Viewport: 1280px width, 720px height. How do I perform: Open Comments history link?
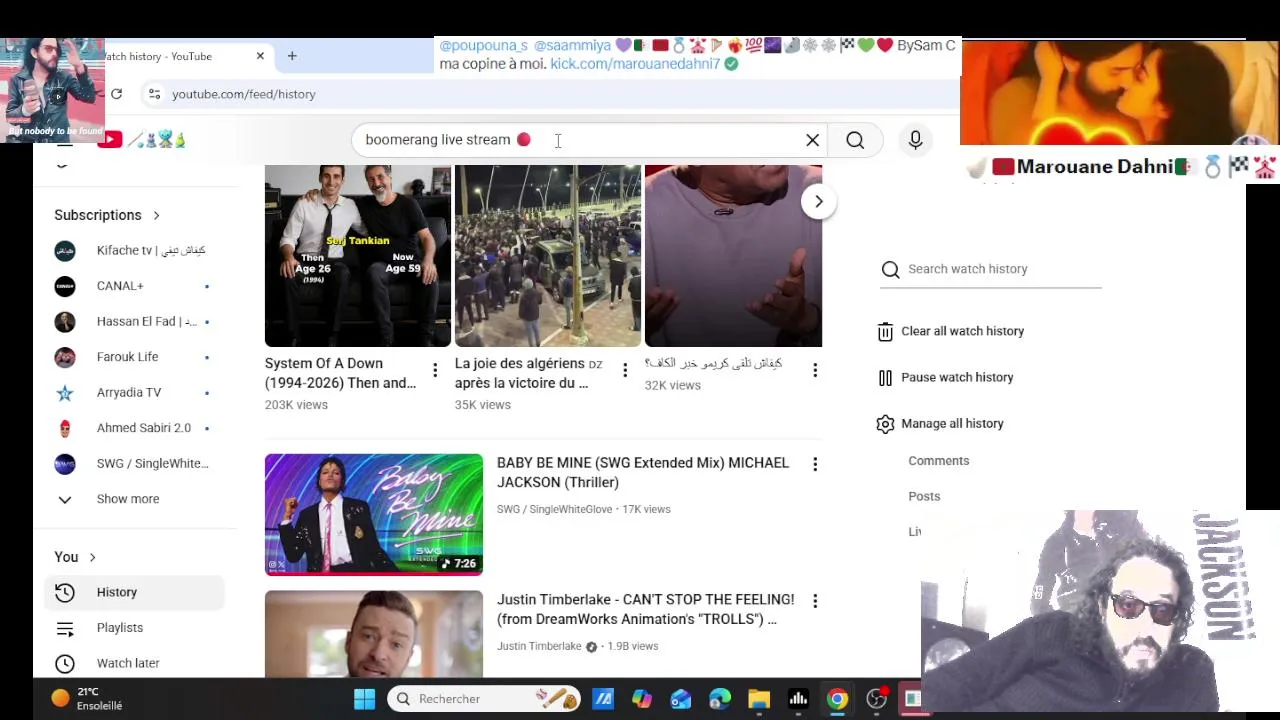939,461
